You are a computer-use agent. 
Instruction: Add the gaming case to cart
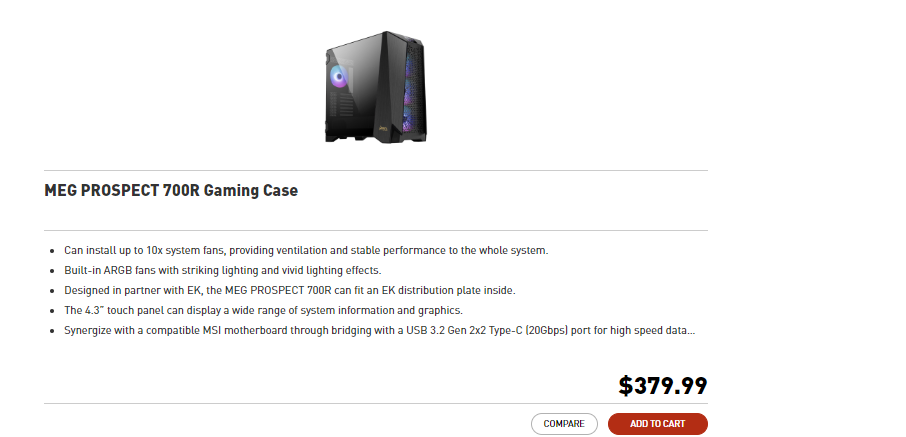(657, 424)
